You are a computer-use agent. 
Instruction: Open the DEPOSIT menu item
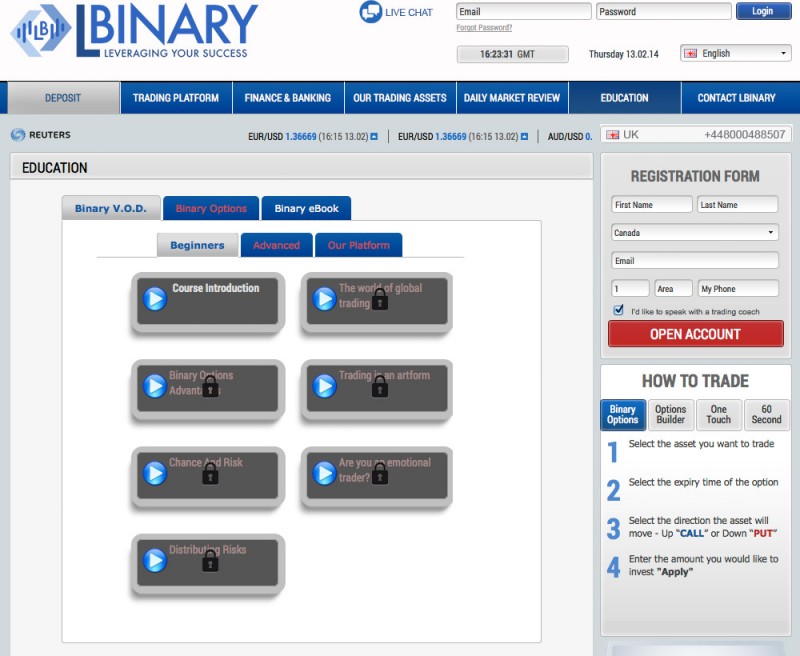click(x=63, y=98)
